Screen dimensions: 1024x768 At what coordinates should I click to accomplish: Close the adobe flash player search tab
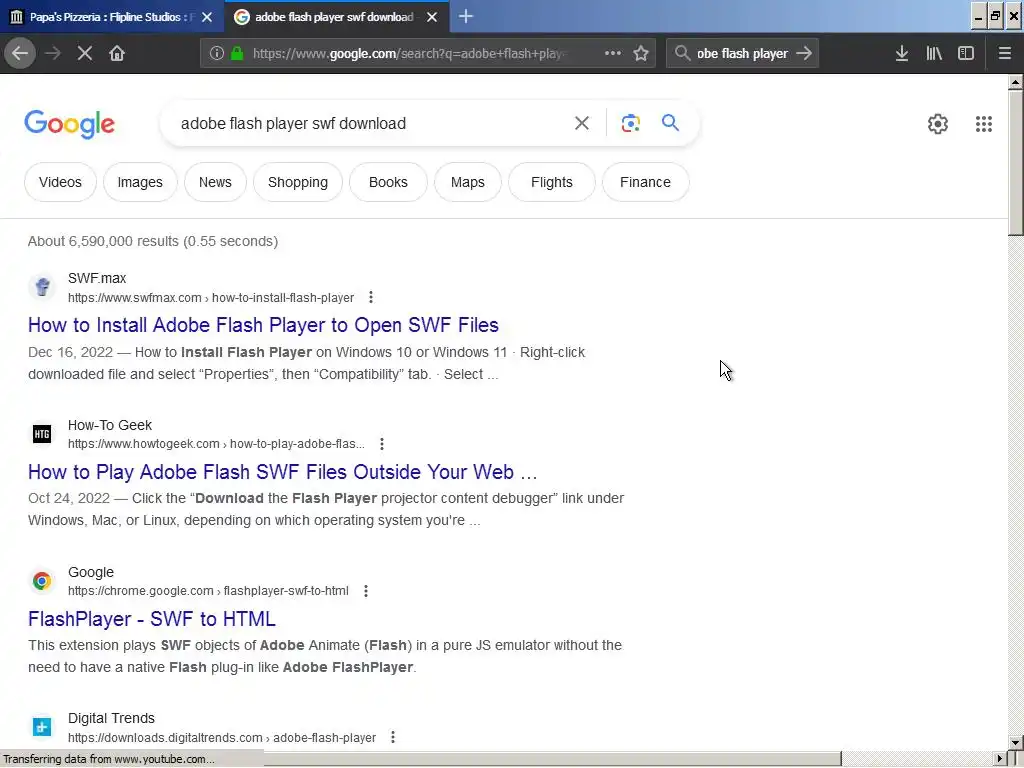click(432, 17)
